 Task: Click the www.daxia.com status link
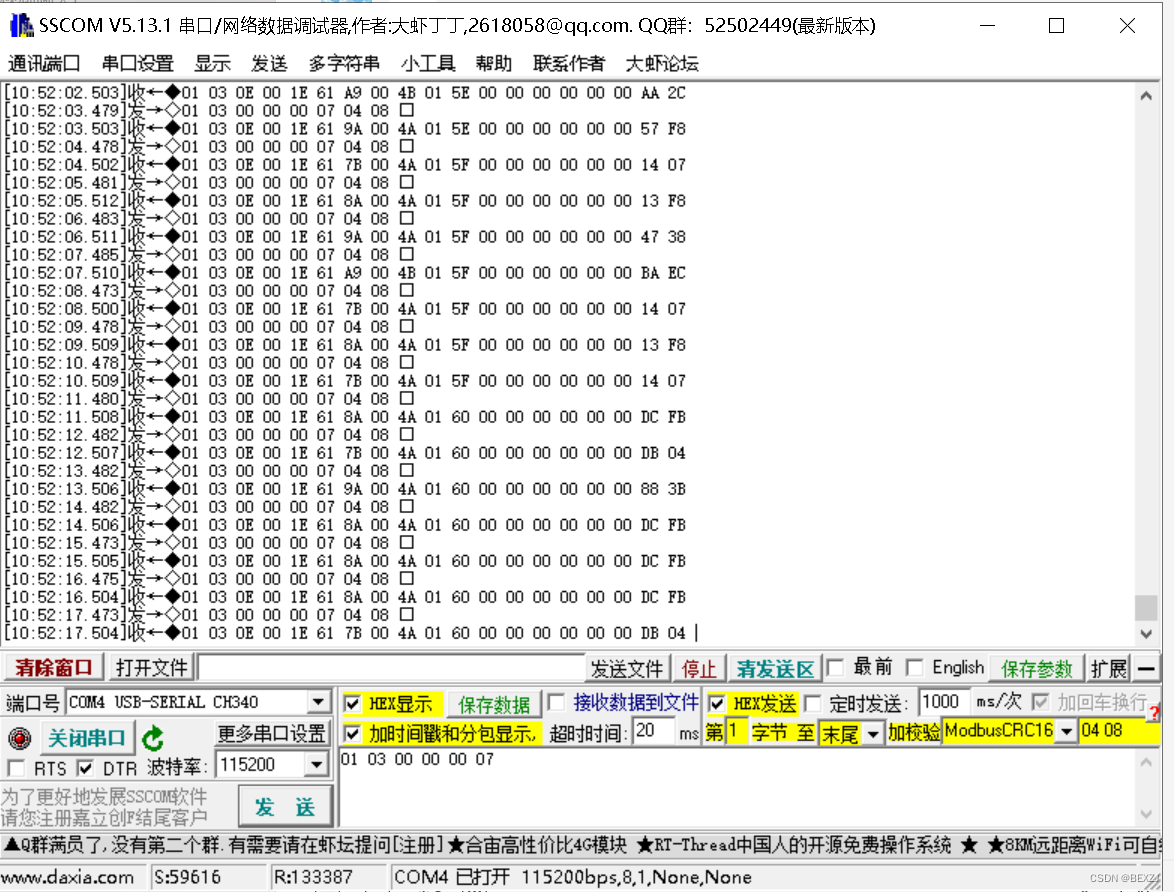[67, 877]
